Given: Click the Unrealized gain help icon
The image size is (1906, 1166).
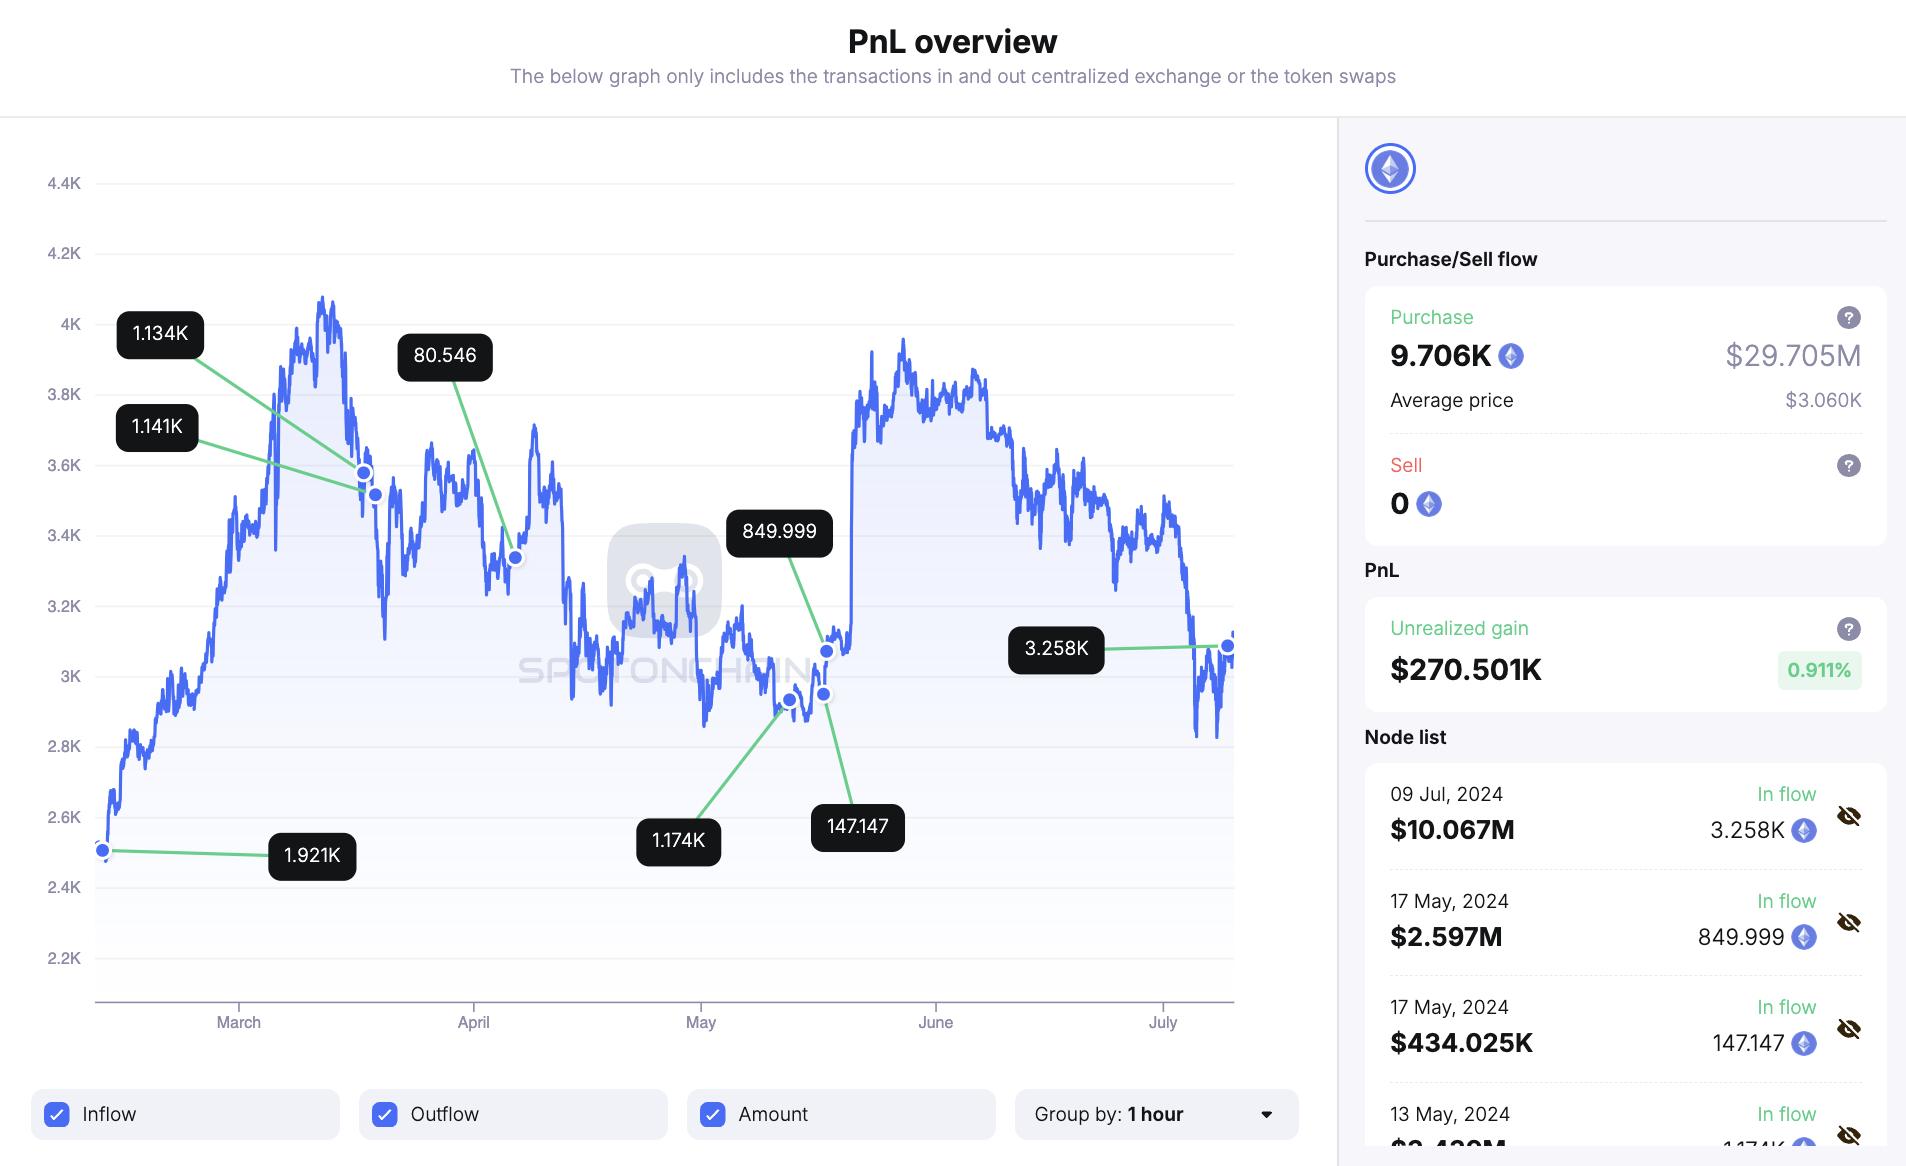Looking at the screenshot, I should point(1848,629).
